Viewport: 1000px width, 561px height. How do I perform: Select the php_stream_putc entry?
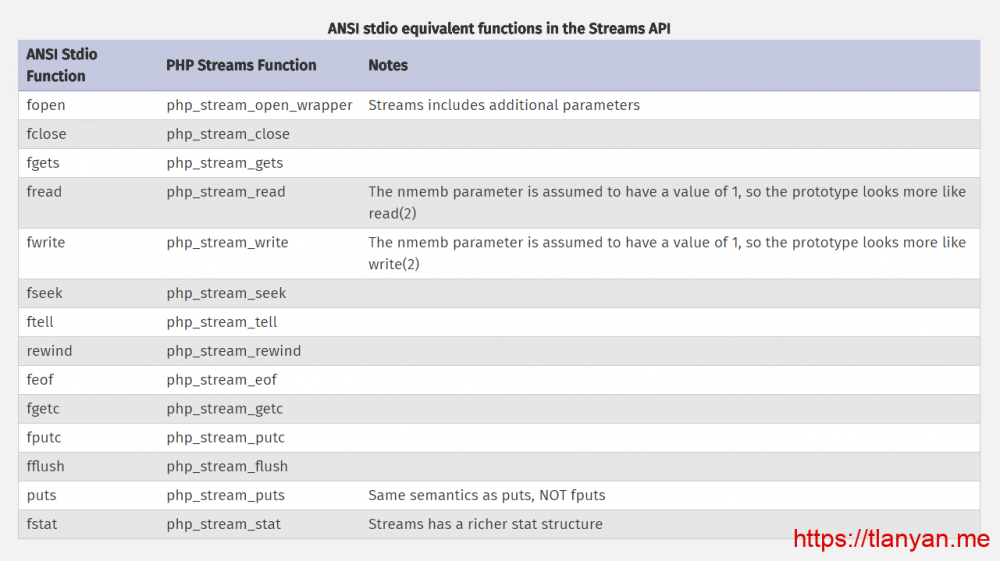(x=226, y=438)
